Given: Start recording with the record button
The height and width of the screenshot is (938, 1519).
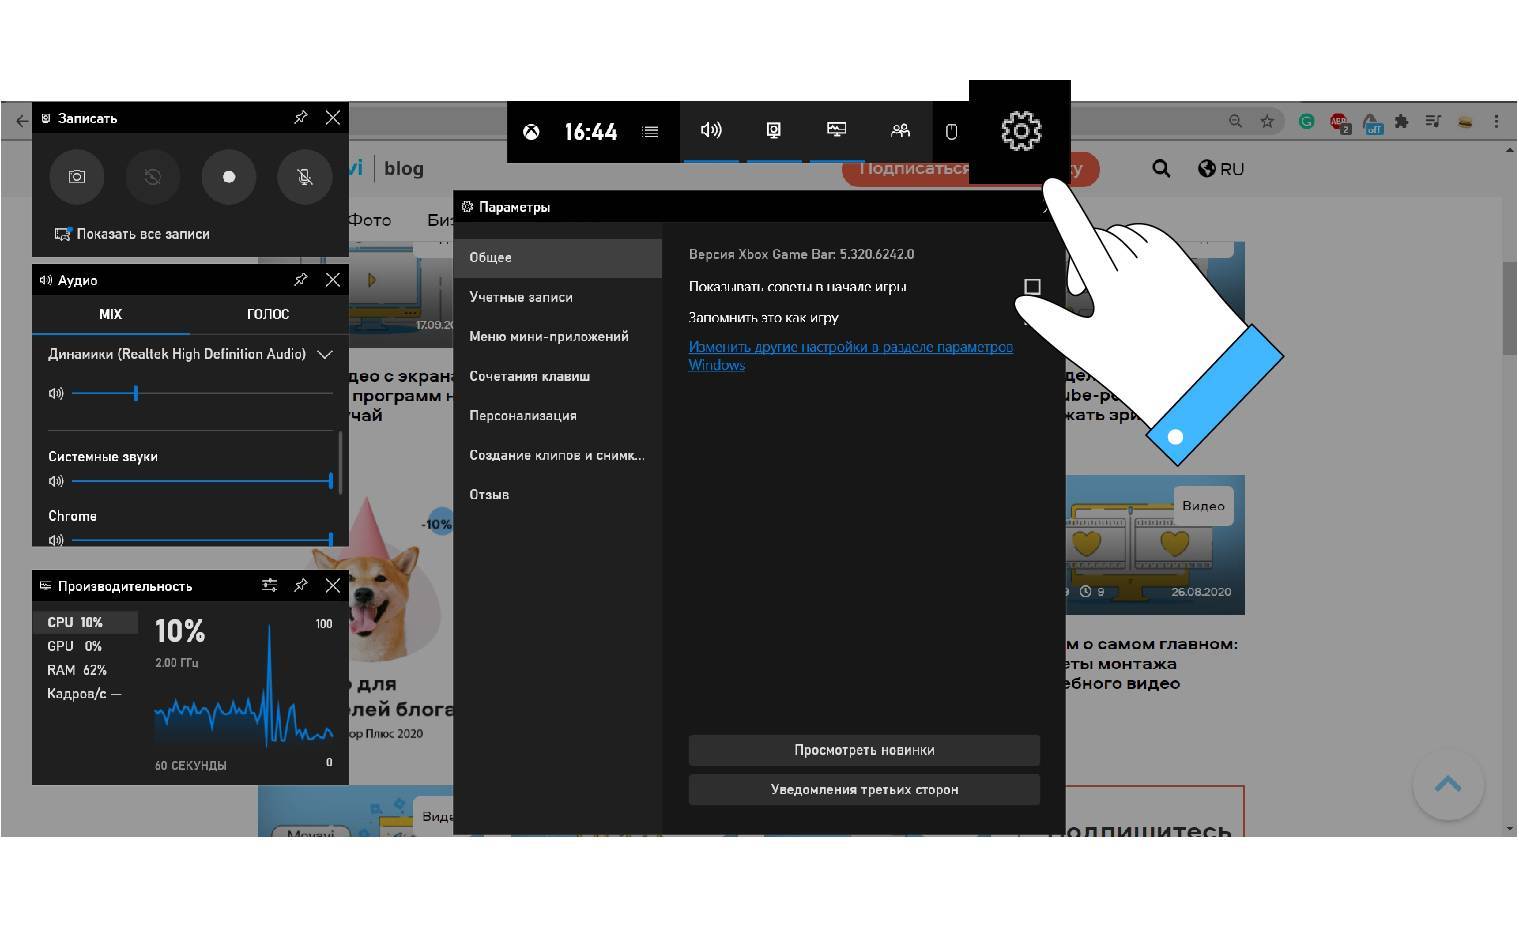Looking at the screenshot, I should tap(229, 177).
